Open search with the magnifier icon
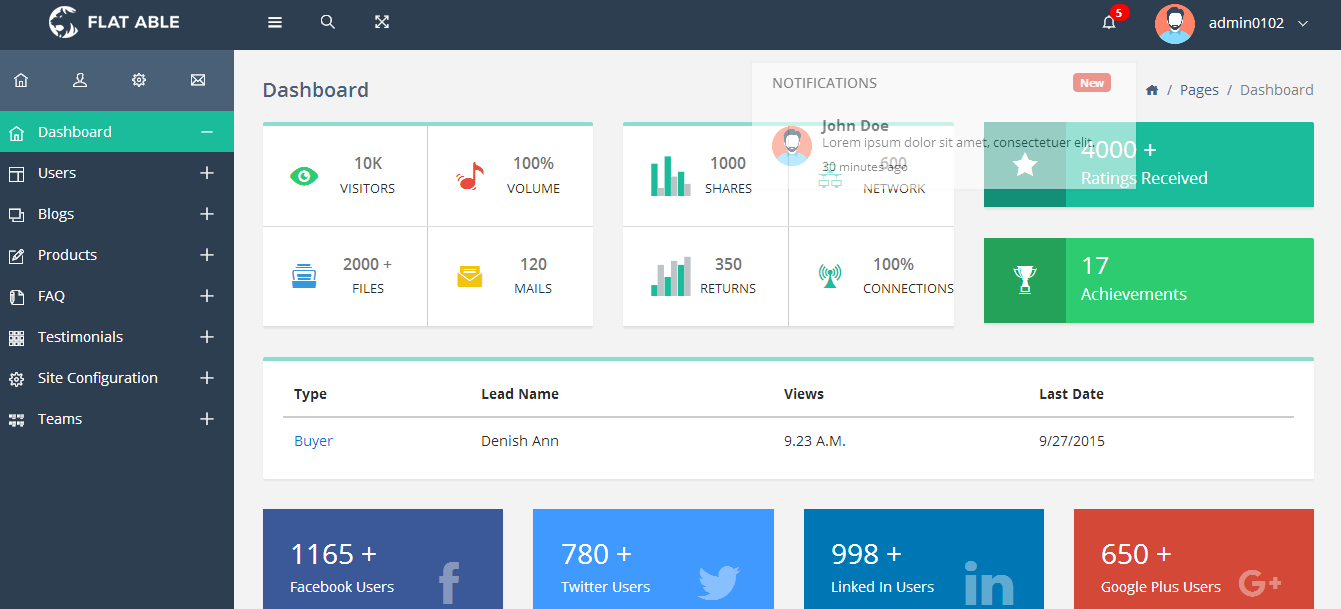 (327, 22)
